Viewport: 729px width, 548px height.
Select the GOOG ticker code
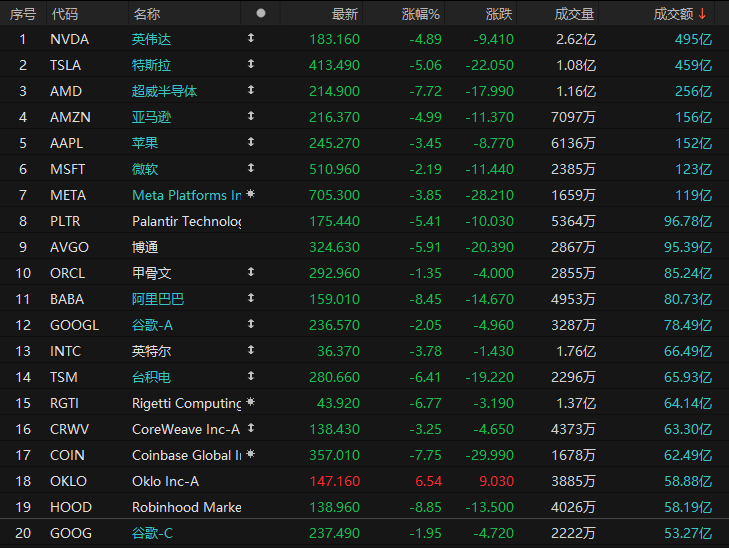pos(71,533)
